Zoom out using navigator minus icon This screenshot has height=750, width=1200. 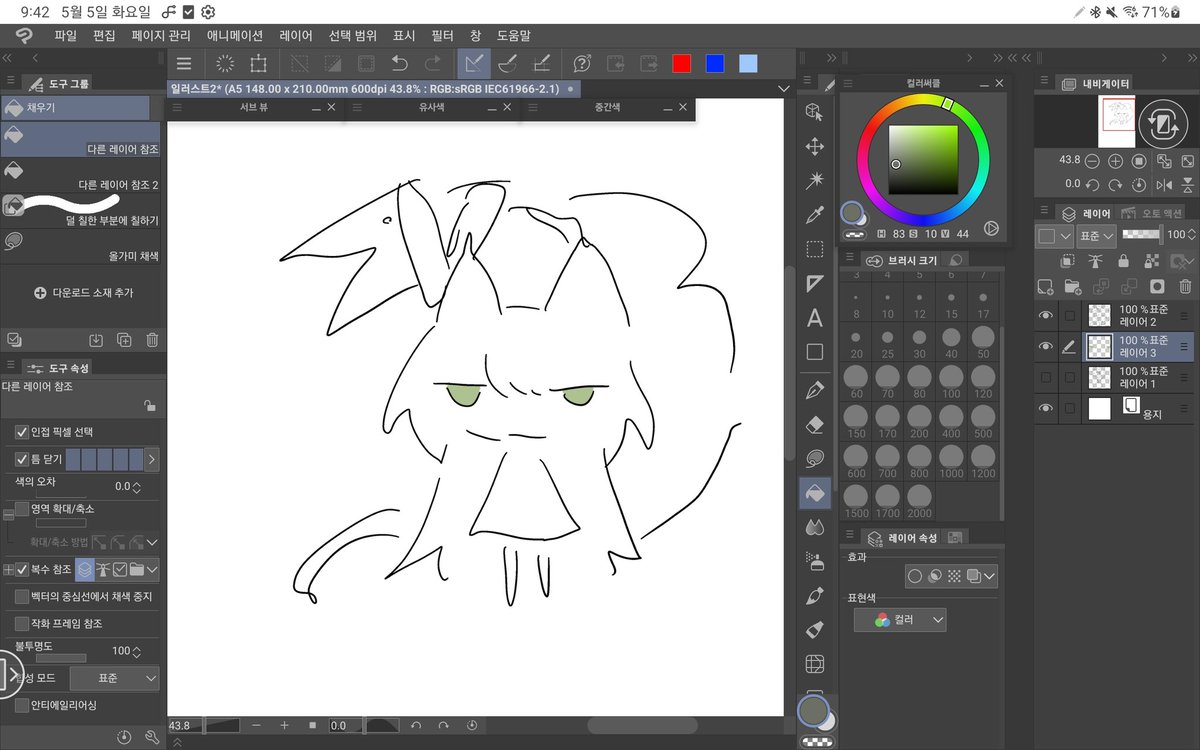point(1092,161)
